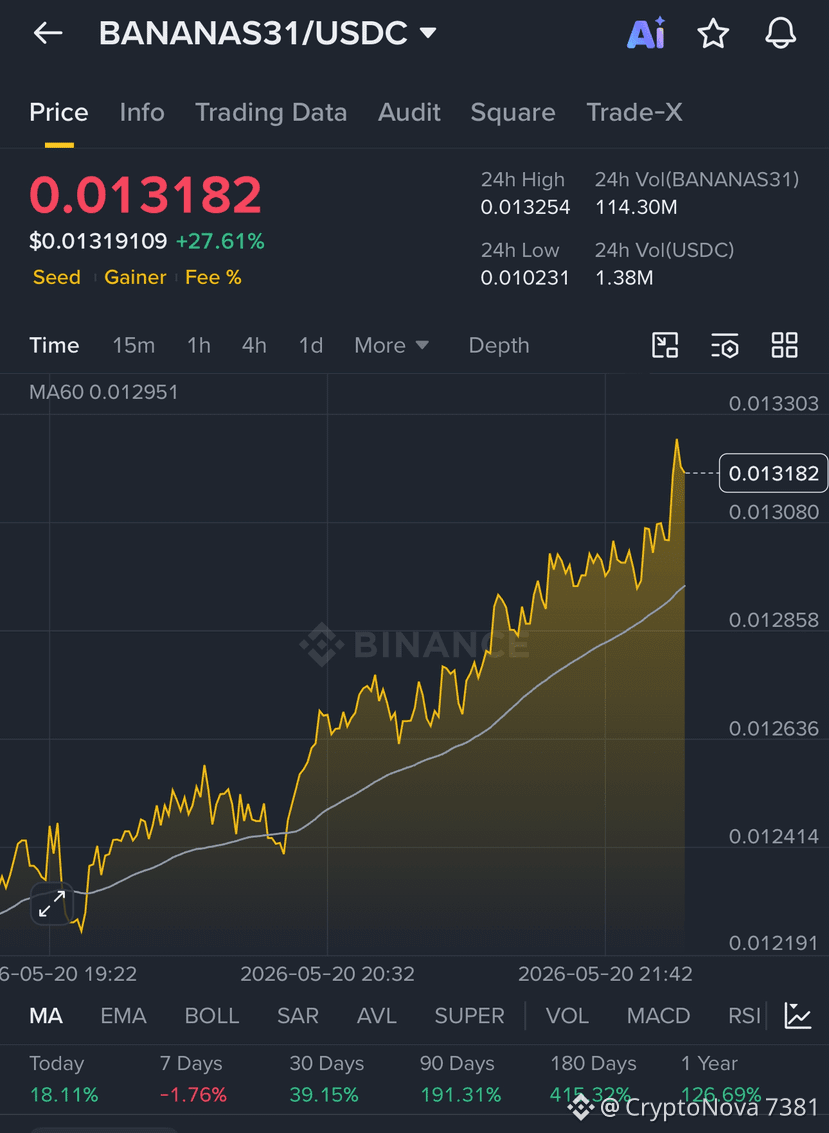Viewport: 829px width, 1133px height.
Task: Enable the RSI sub-indicator
Action: 744,1016
